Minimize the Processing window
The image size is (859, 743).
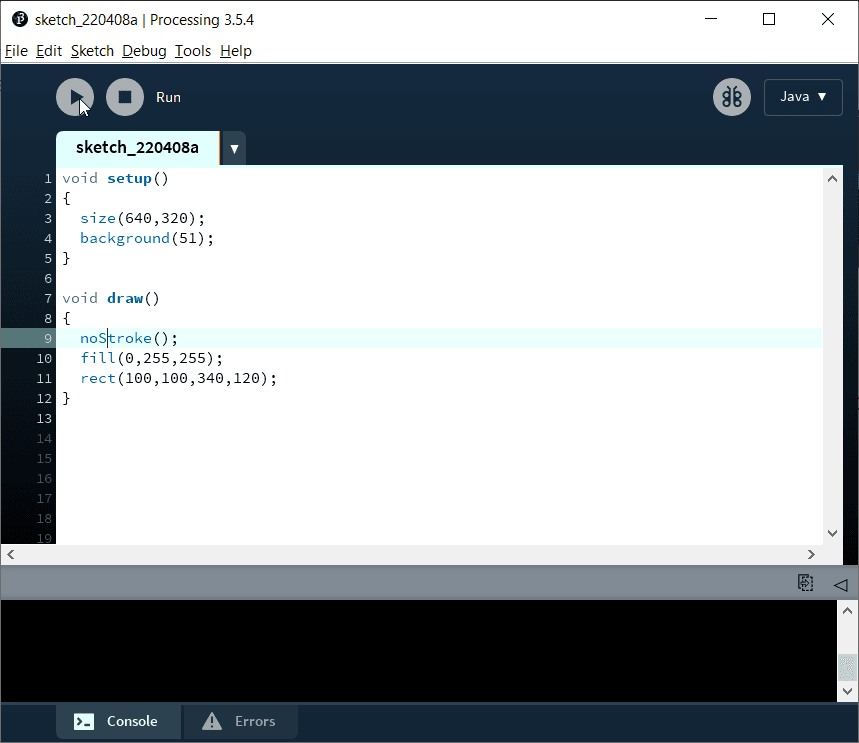pos(711,19)
